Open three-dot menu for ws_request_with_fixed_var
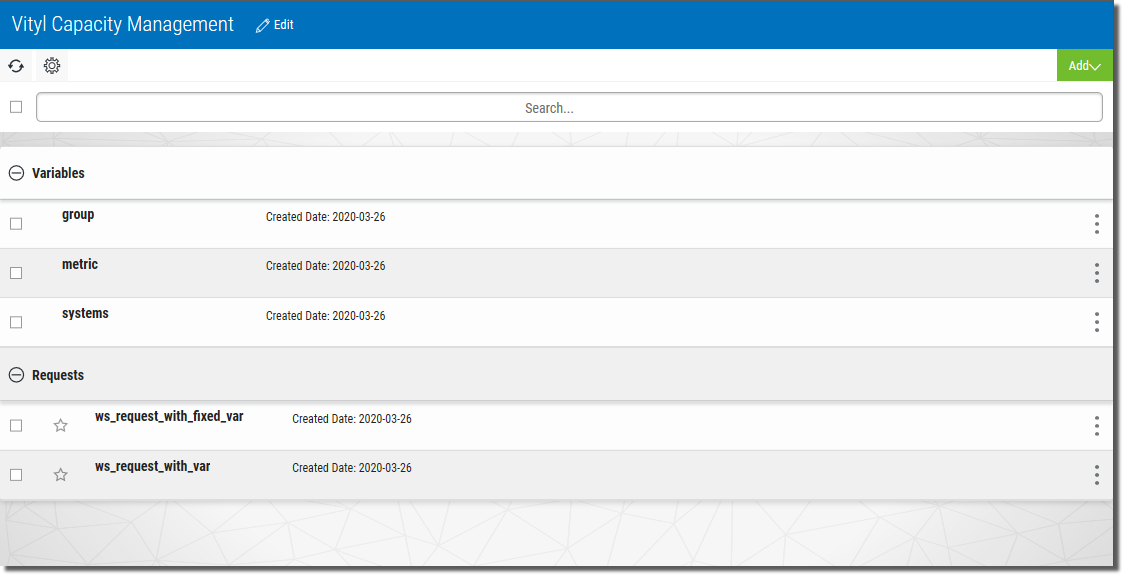 [x=1096, y=426]
